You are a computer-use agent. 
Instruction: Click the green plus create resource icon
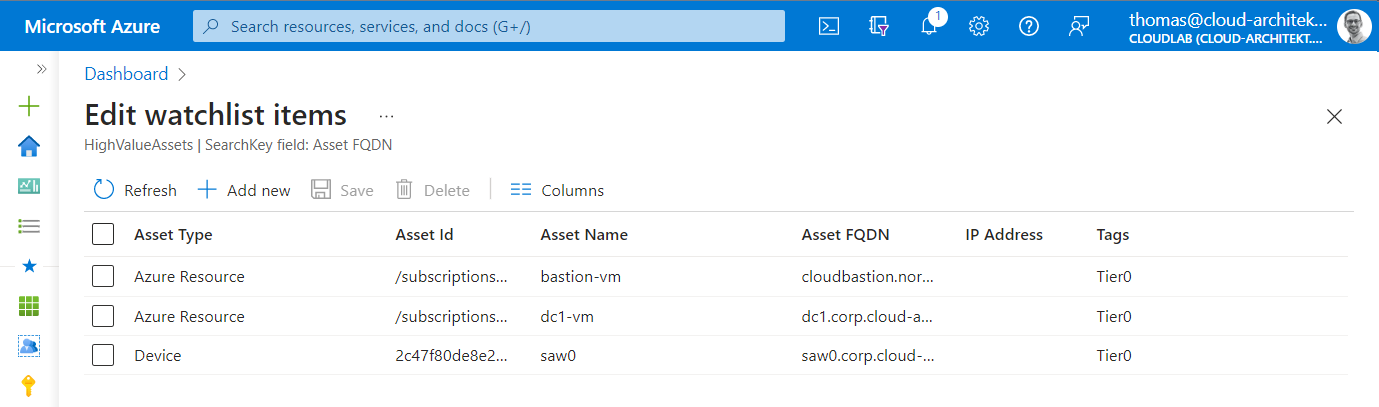click(x=30, y=106)
